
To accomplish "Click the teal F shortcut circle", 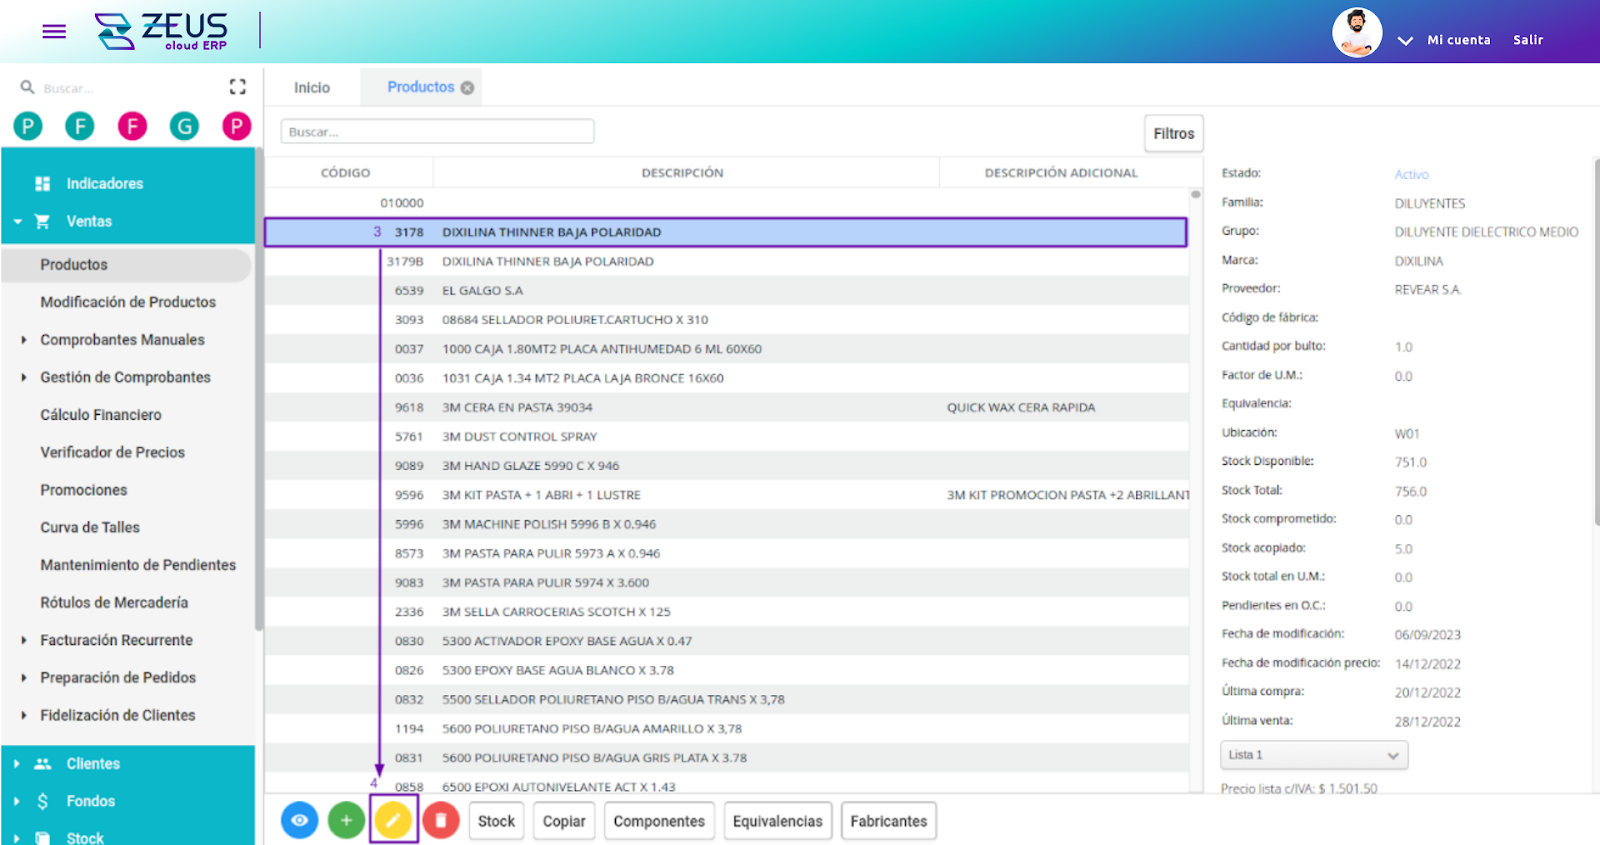I will (x=80, y=126).
